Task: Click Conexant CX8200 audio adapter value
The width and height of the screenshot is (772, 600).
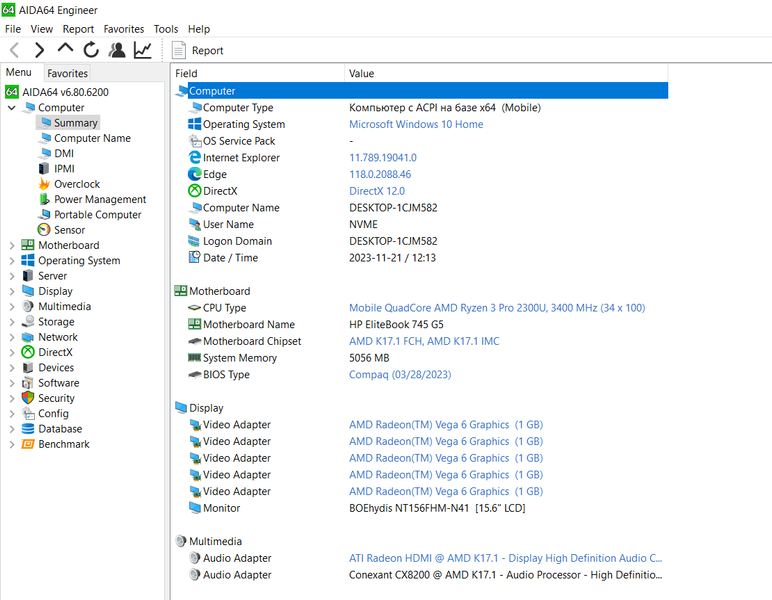Action: (x=506, y=575)
